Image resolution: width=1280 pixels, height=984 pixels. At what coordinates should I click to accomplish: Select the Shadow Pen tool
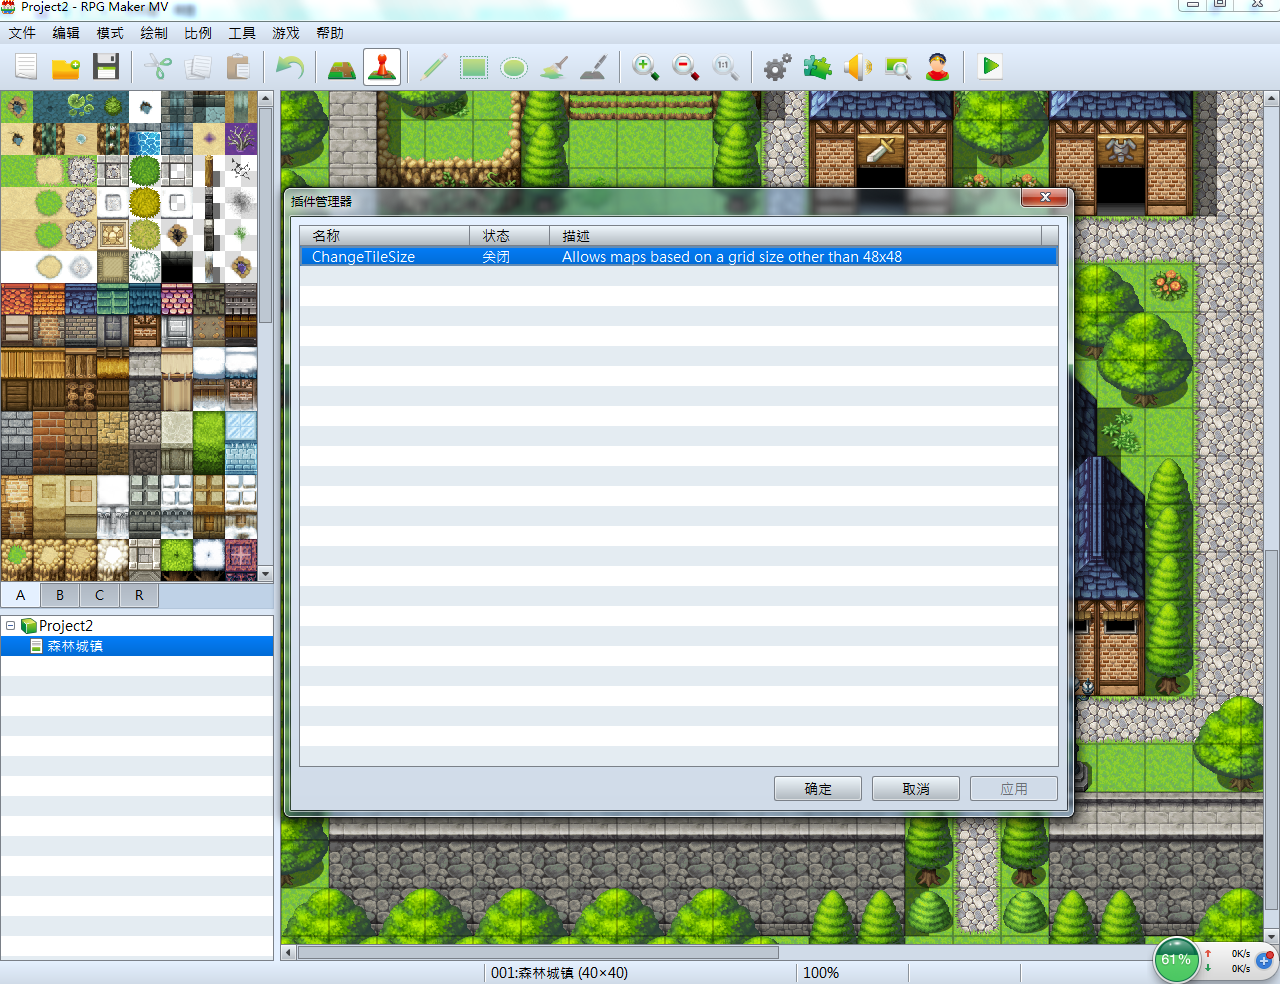[x=594, y=67]
